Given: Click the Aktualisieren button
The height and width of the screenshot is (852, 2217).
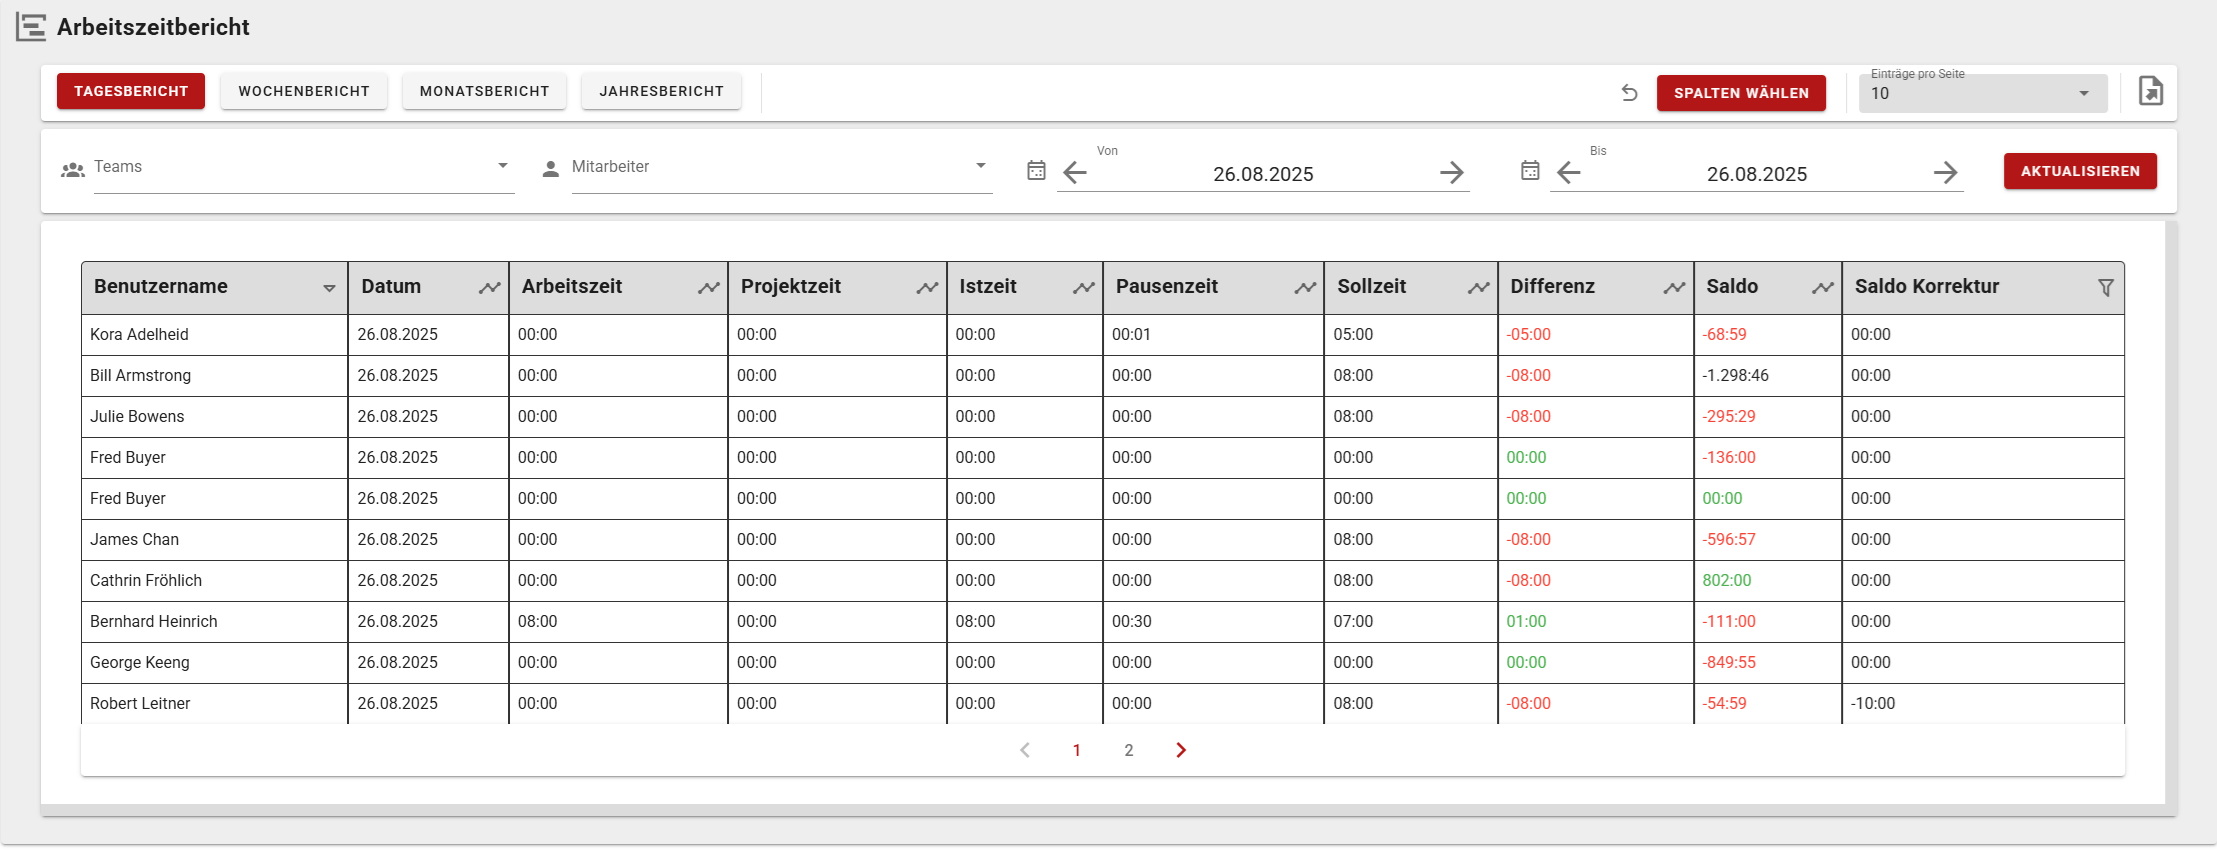Looking at the screenshot, I should point(2079,171).
